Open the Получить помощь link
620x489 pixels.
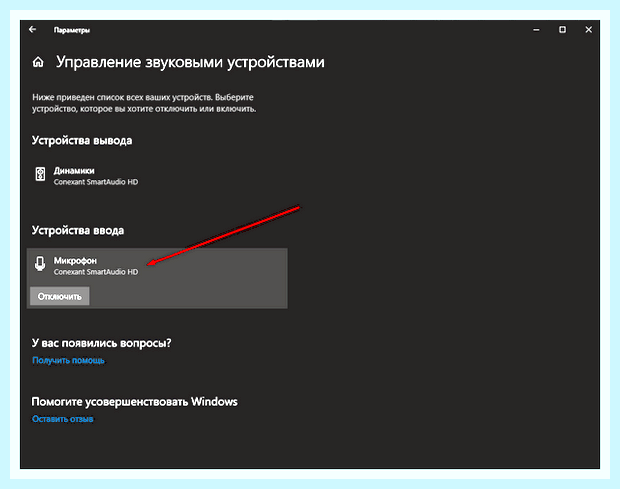point(68,360)
